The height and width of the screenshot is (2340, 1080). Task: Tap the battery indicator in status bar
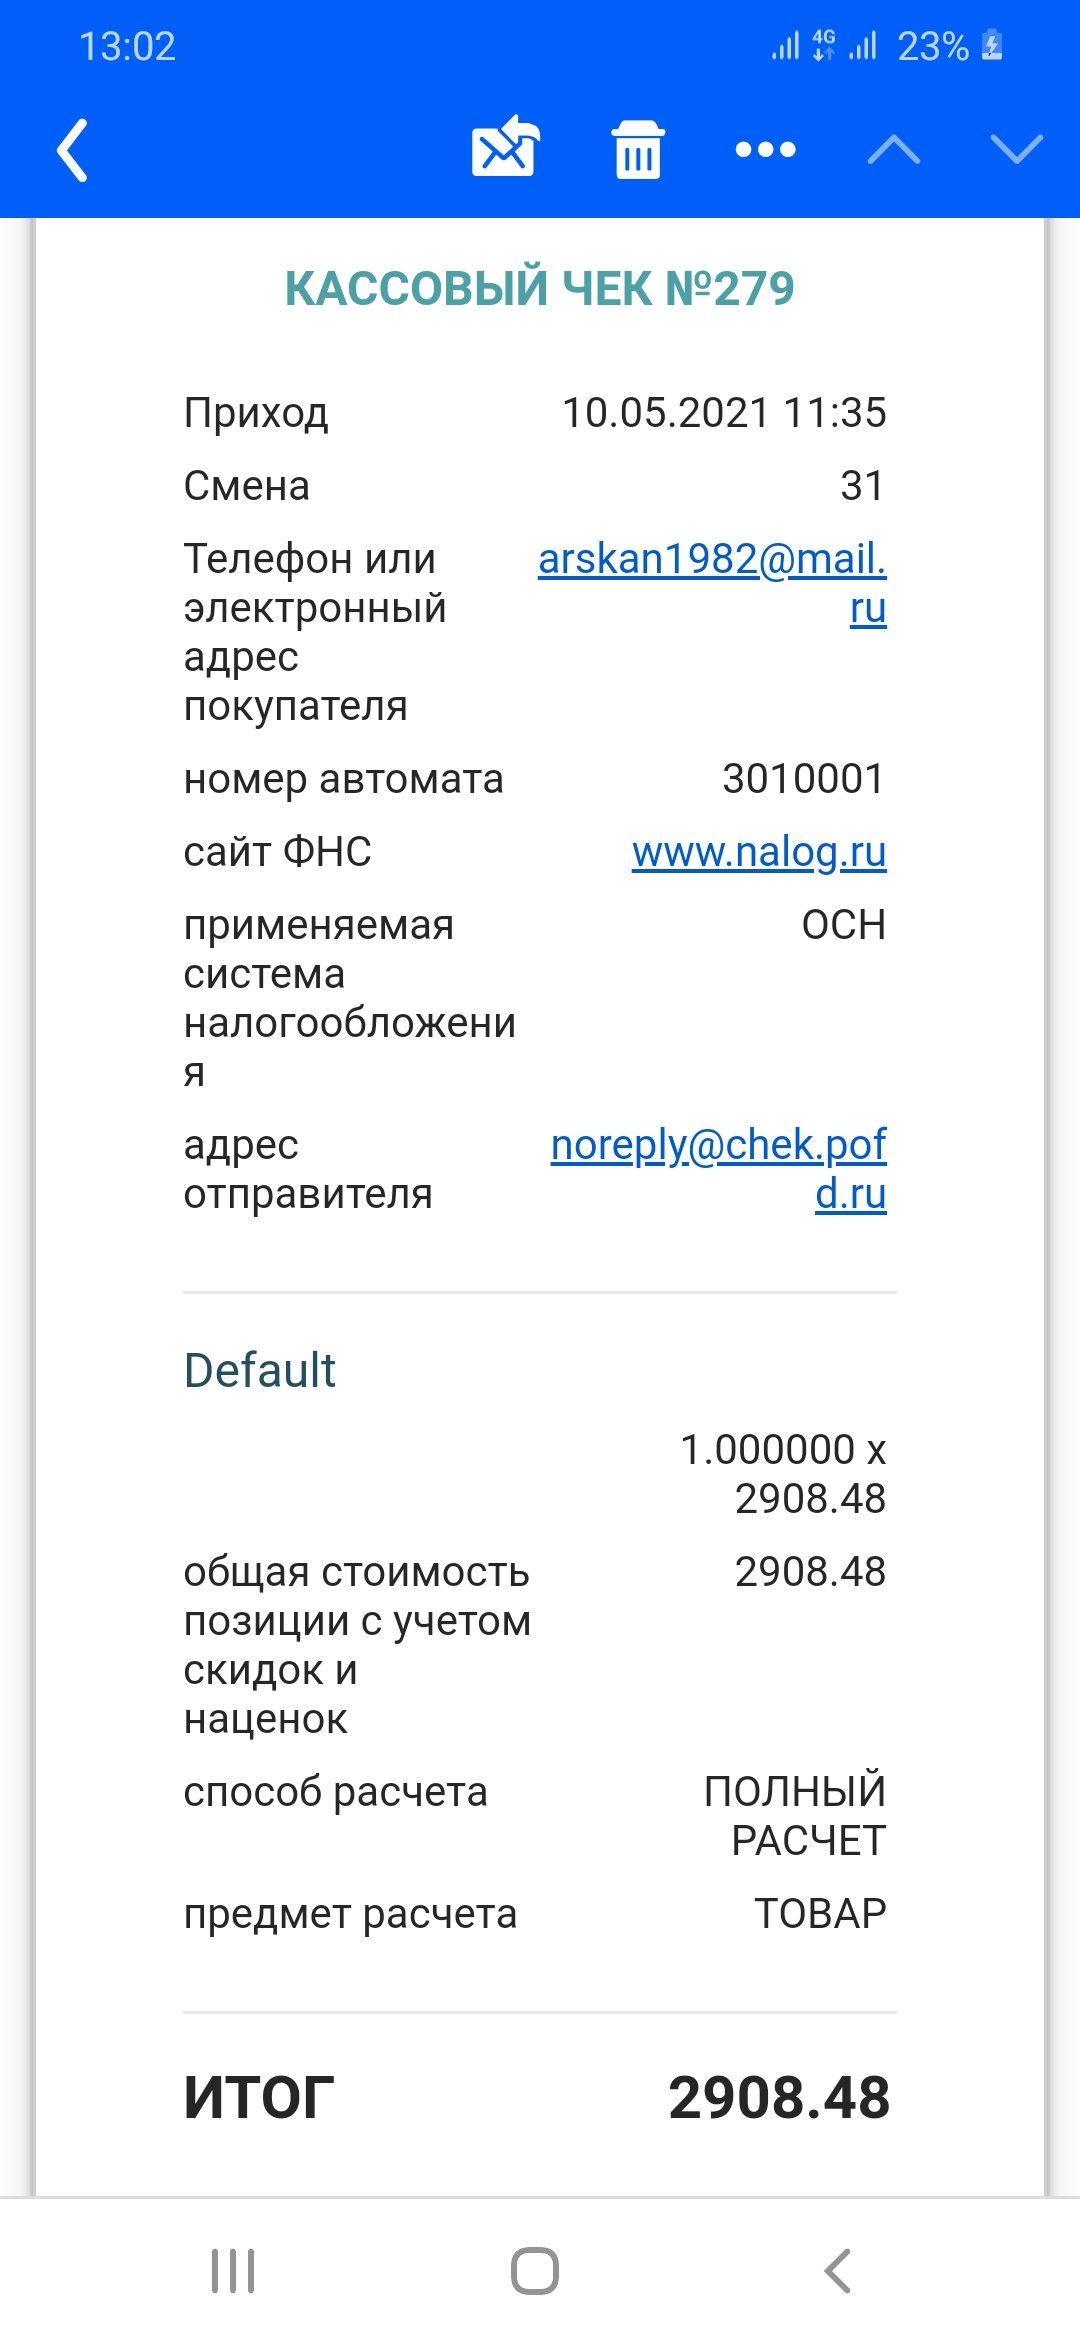[992, 46]
